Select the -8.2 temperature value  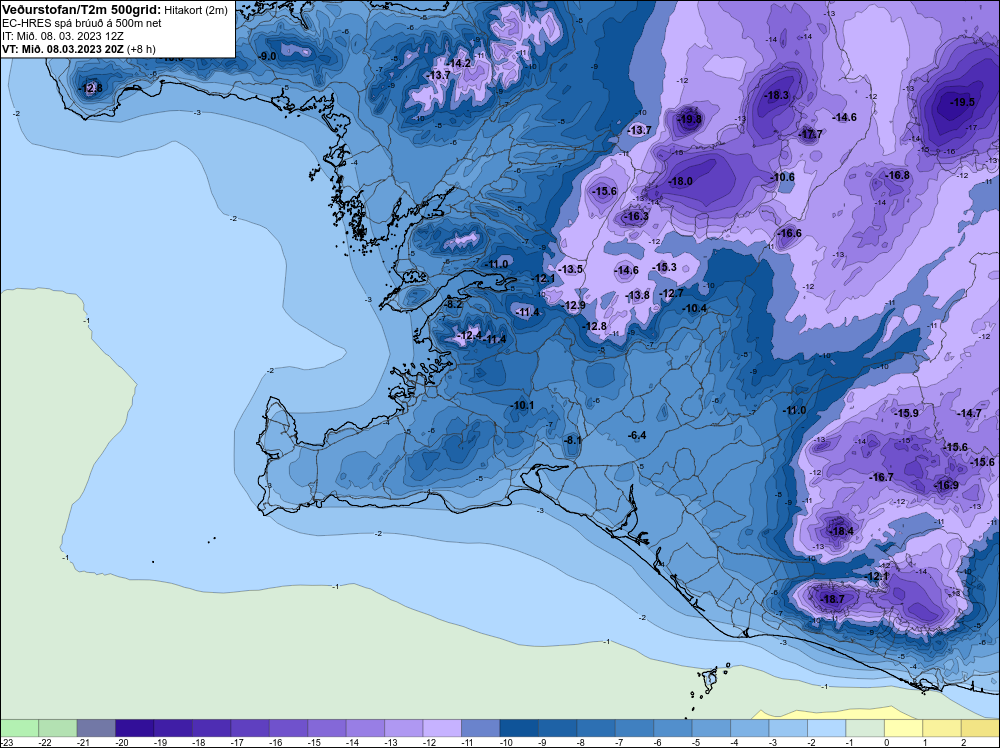pos(453,304)
